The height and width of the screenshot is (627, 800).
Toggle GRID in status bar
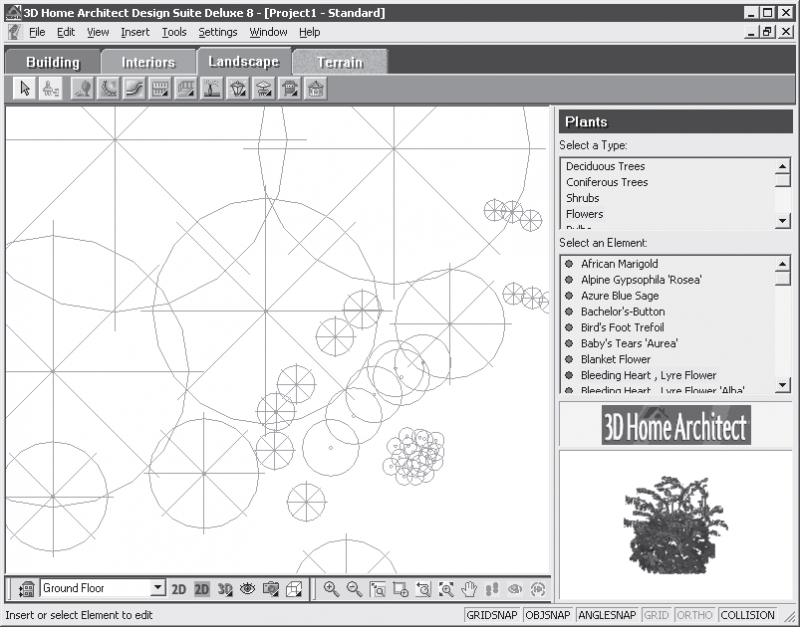point(656,615)
